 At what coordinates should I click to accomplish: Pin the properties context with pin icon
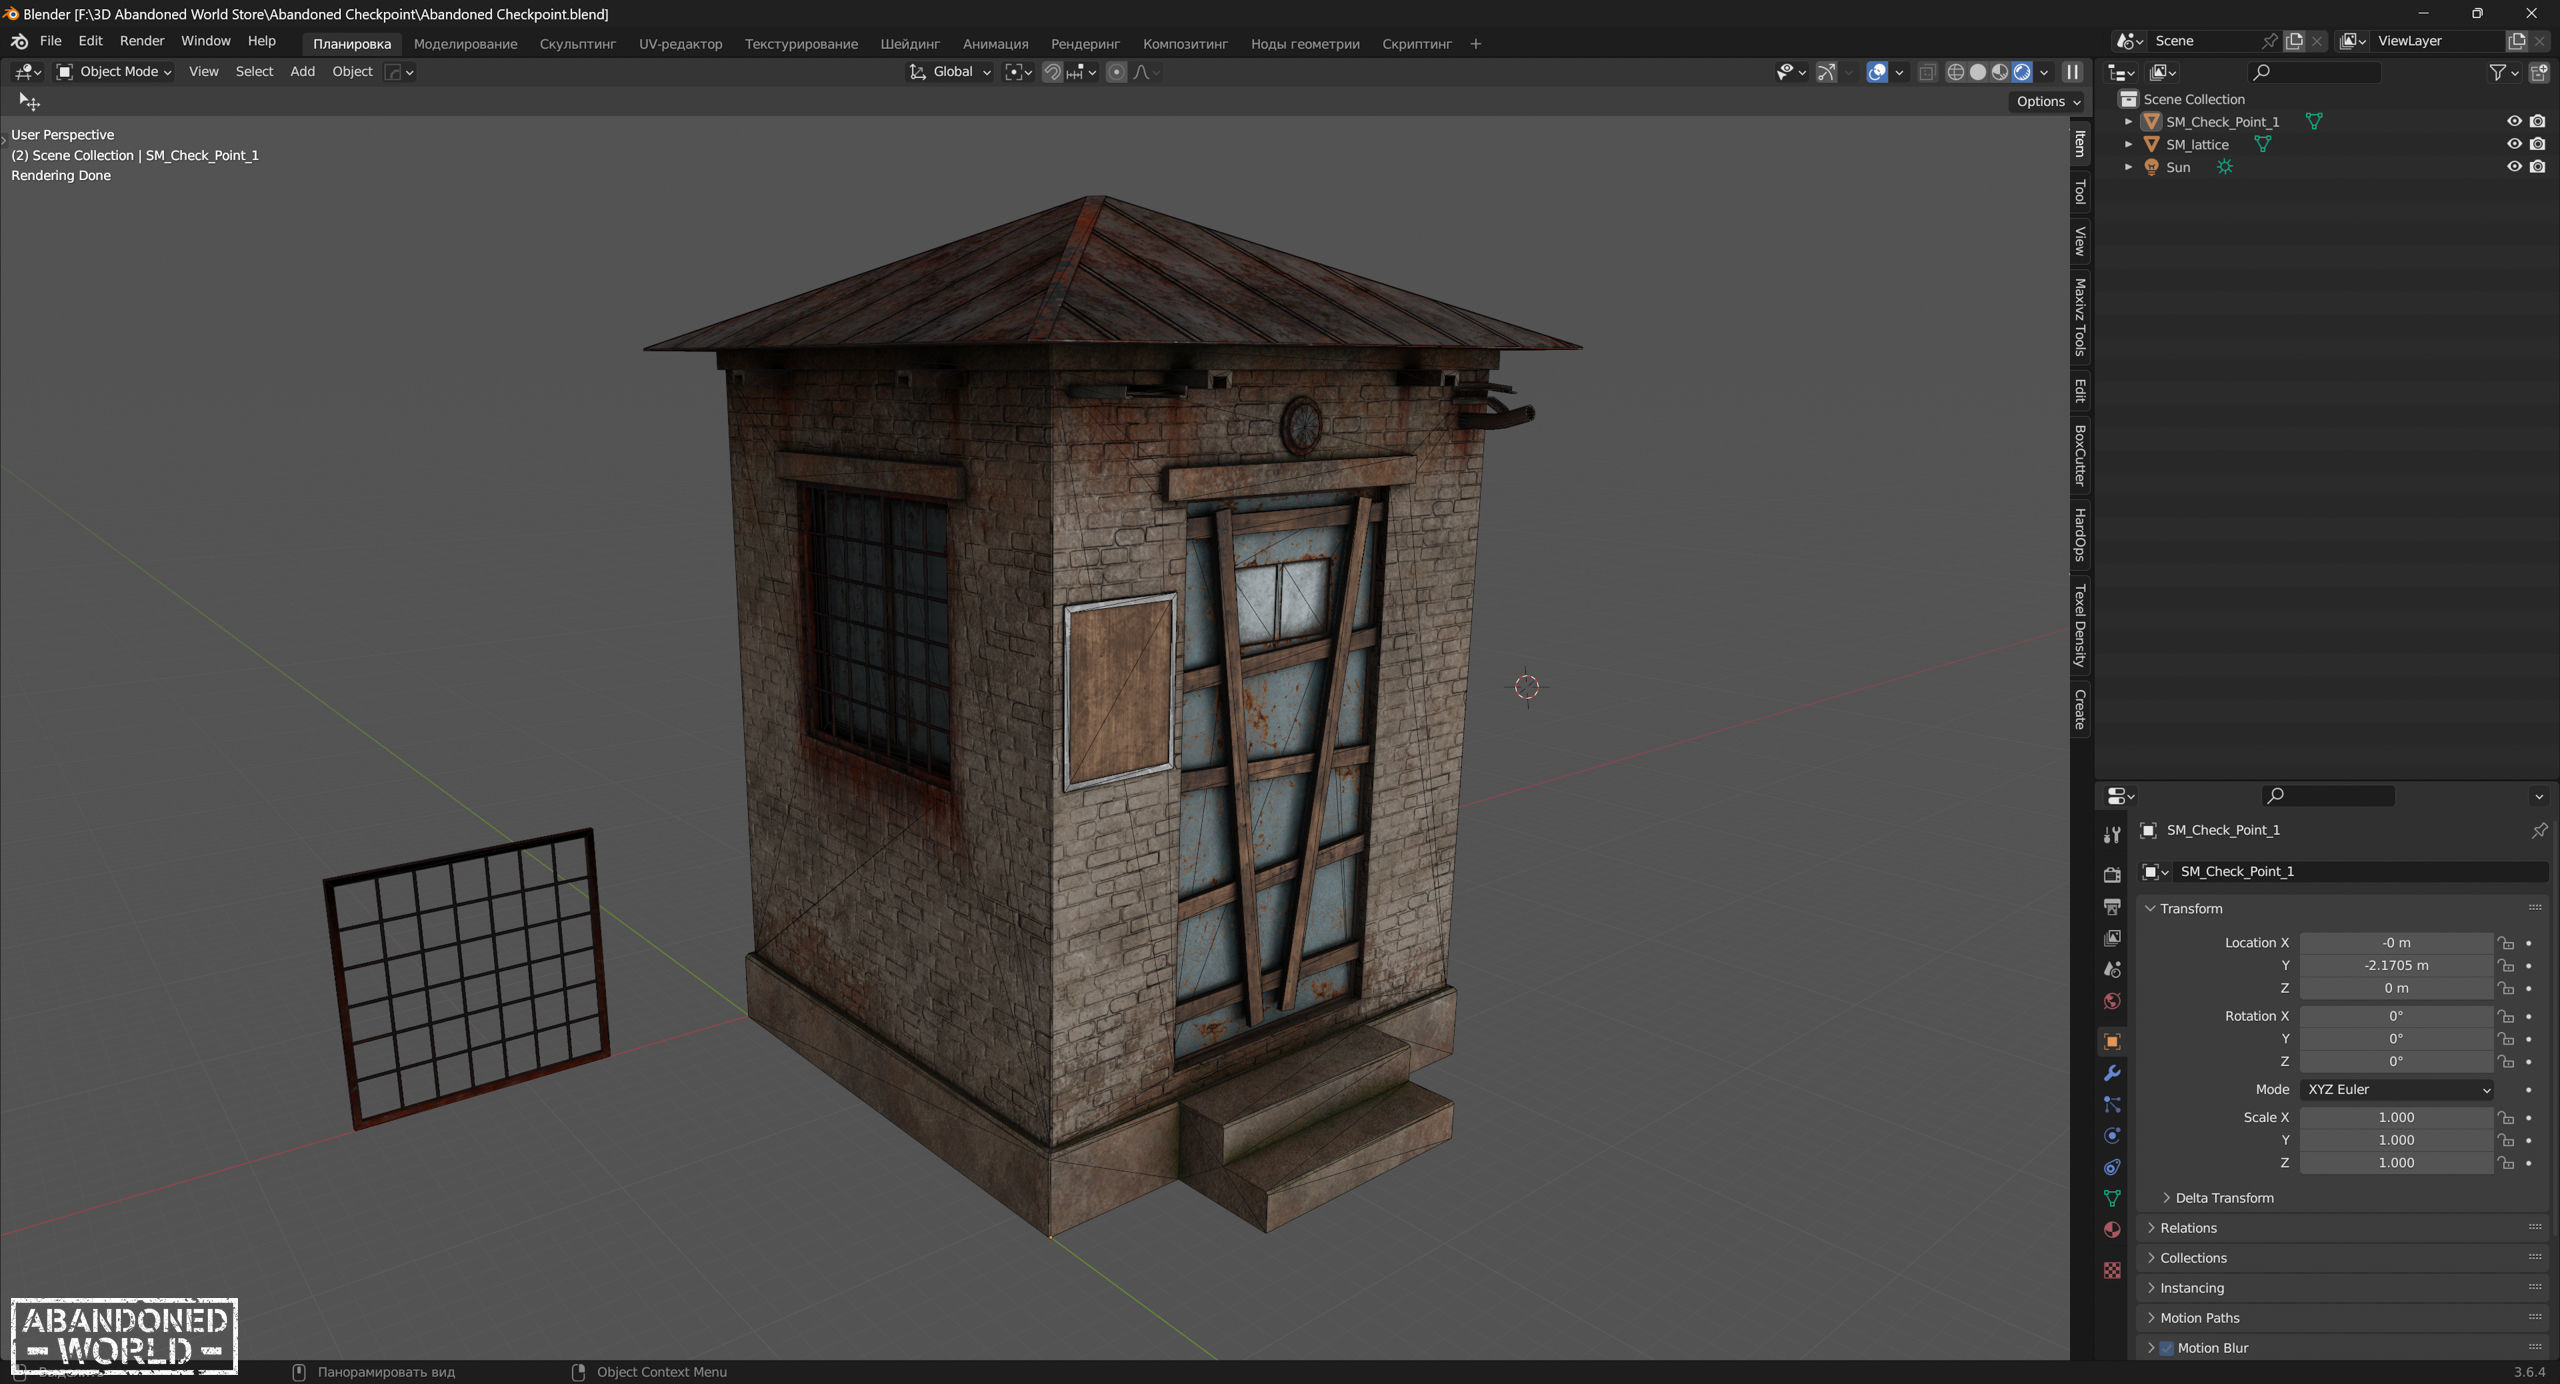coord(2539,830)
